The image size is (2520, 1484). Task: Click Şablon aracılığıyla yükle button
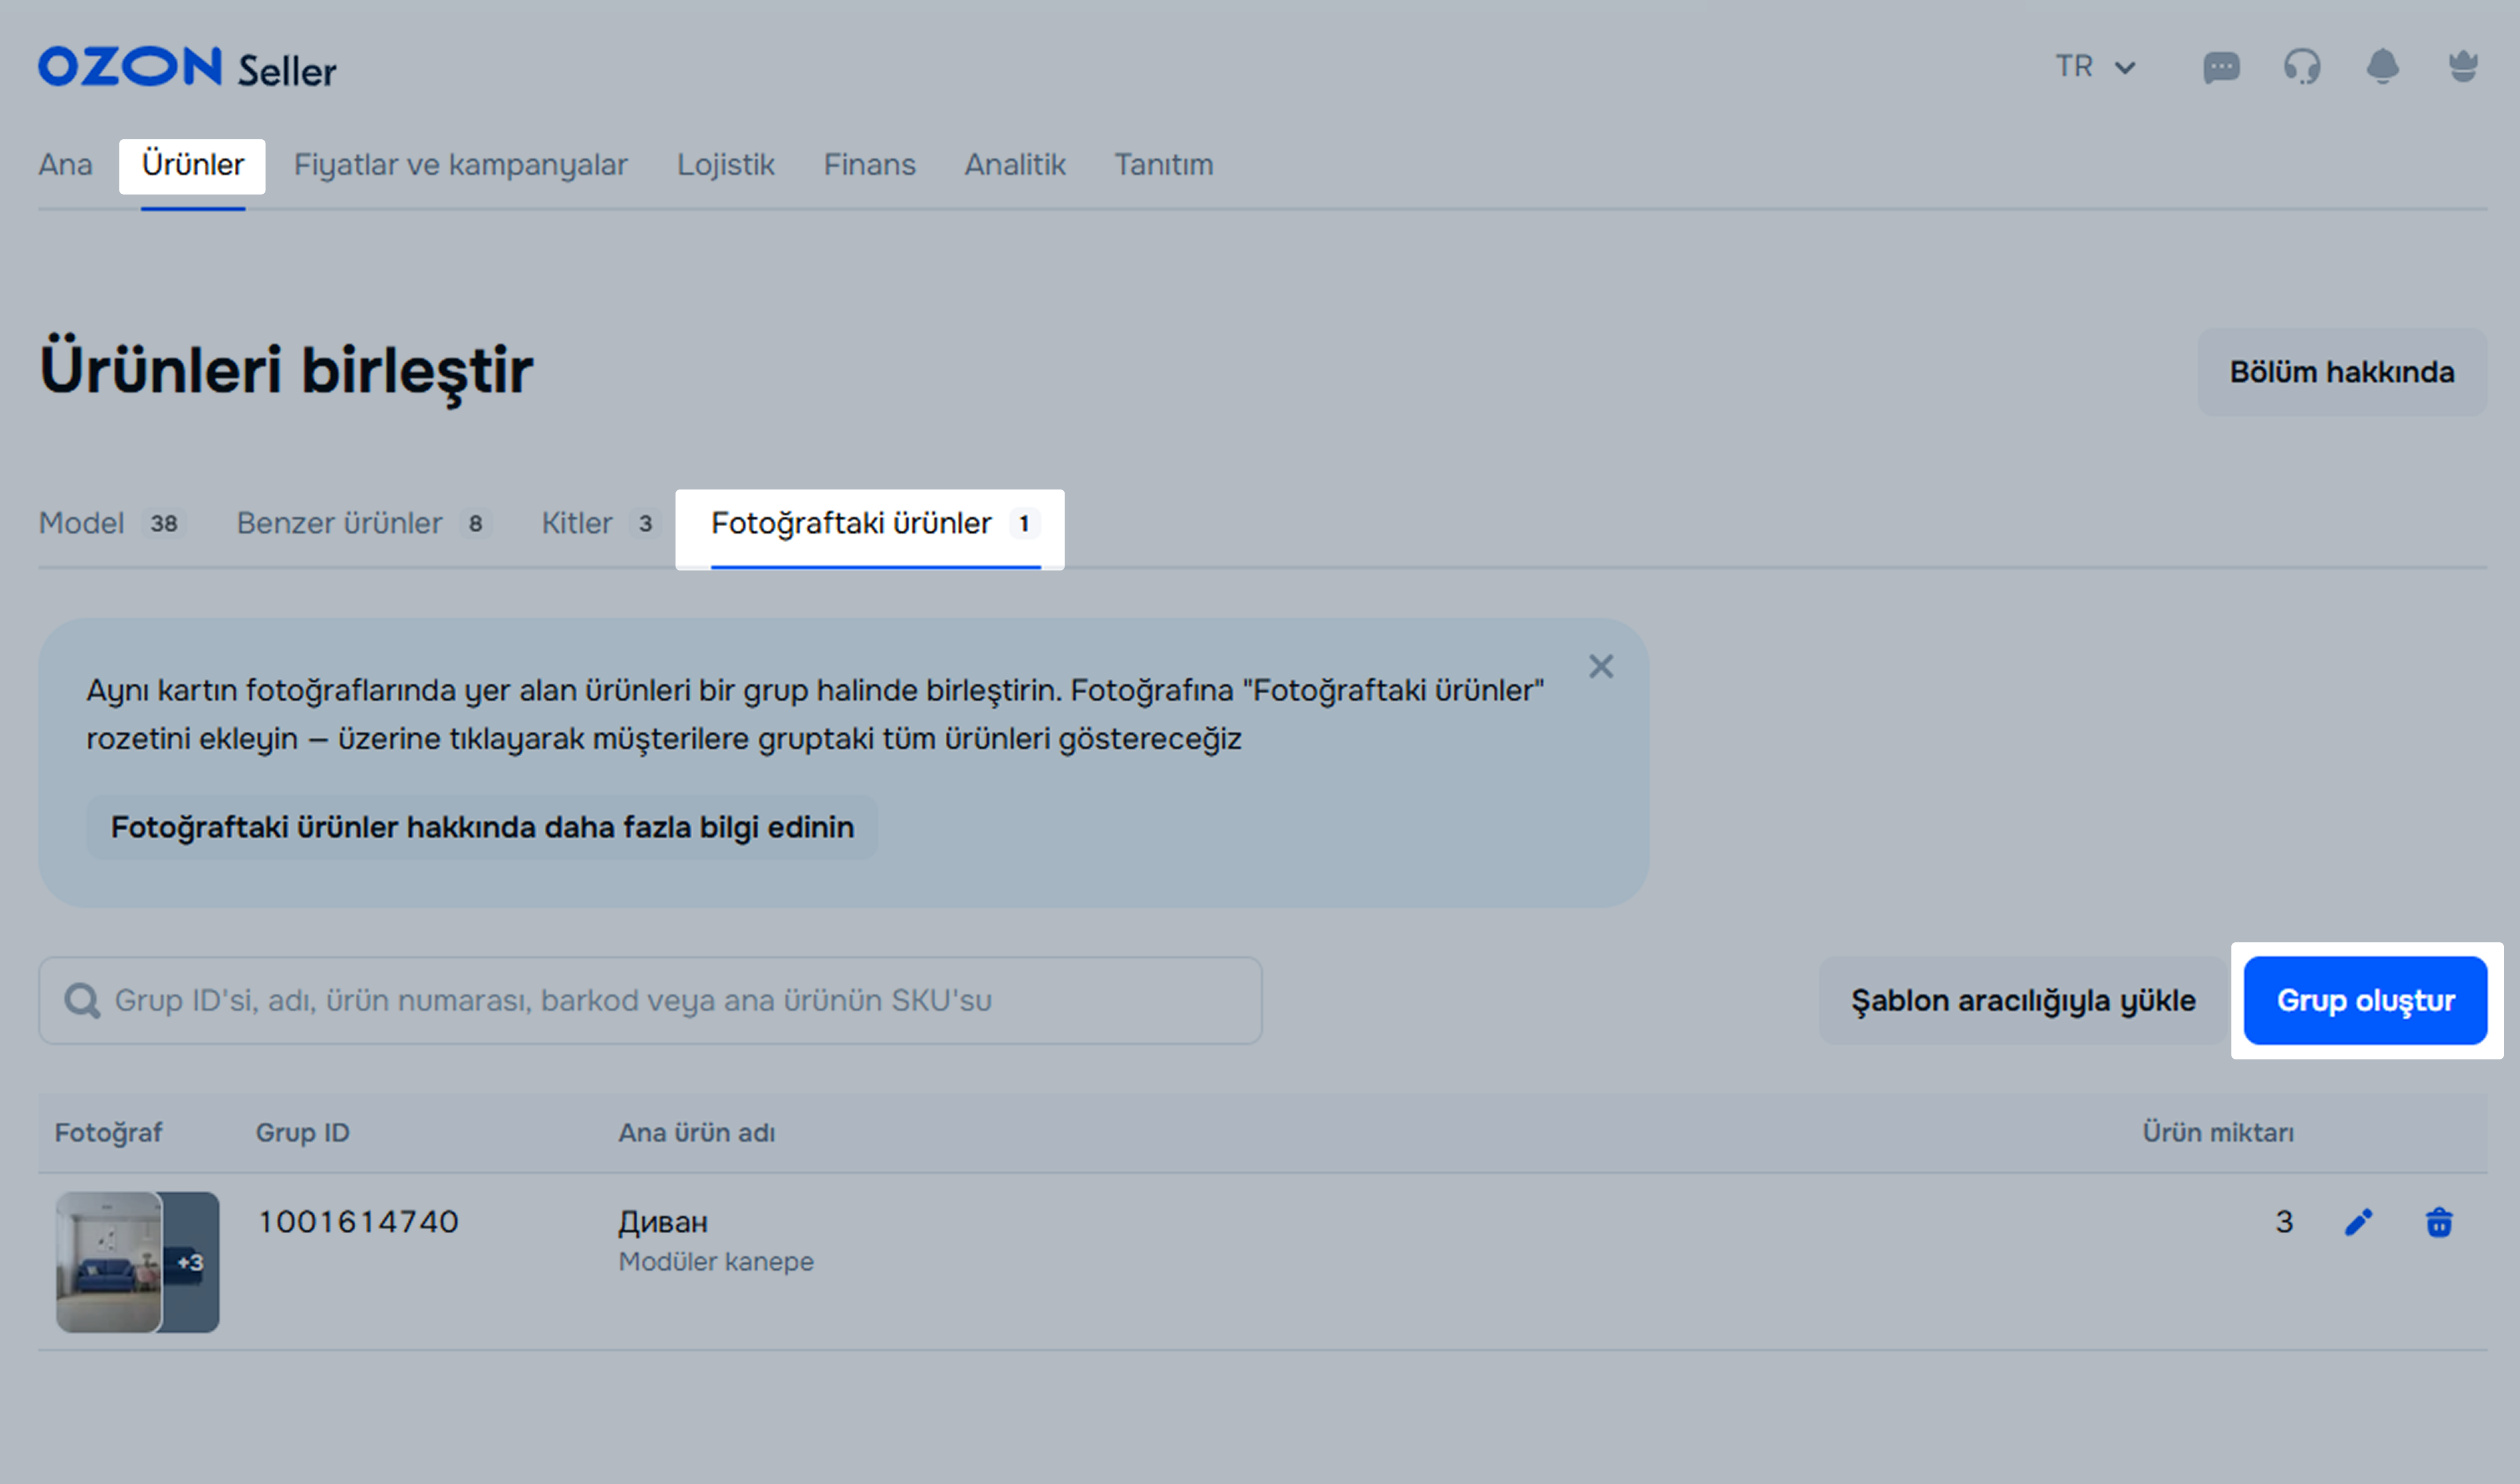click(x=2022, y=1001)
